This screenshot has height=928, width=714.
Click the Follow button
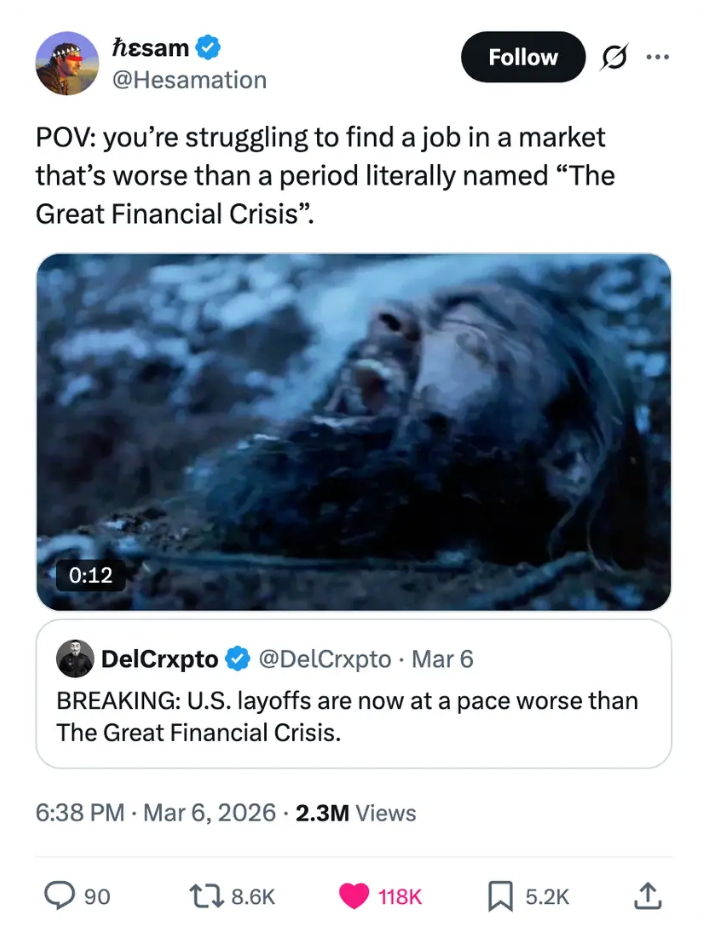coord(522,58)
